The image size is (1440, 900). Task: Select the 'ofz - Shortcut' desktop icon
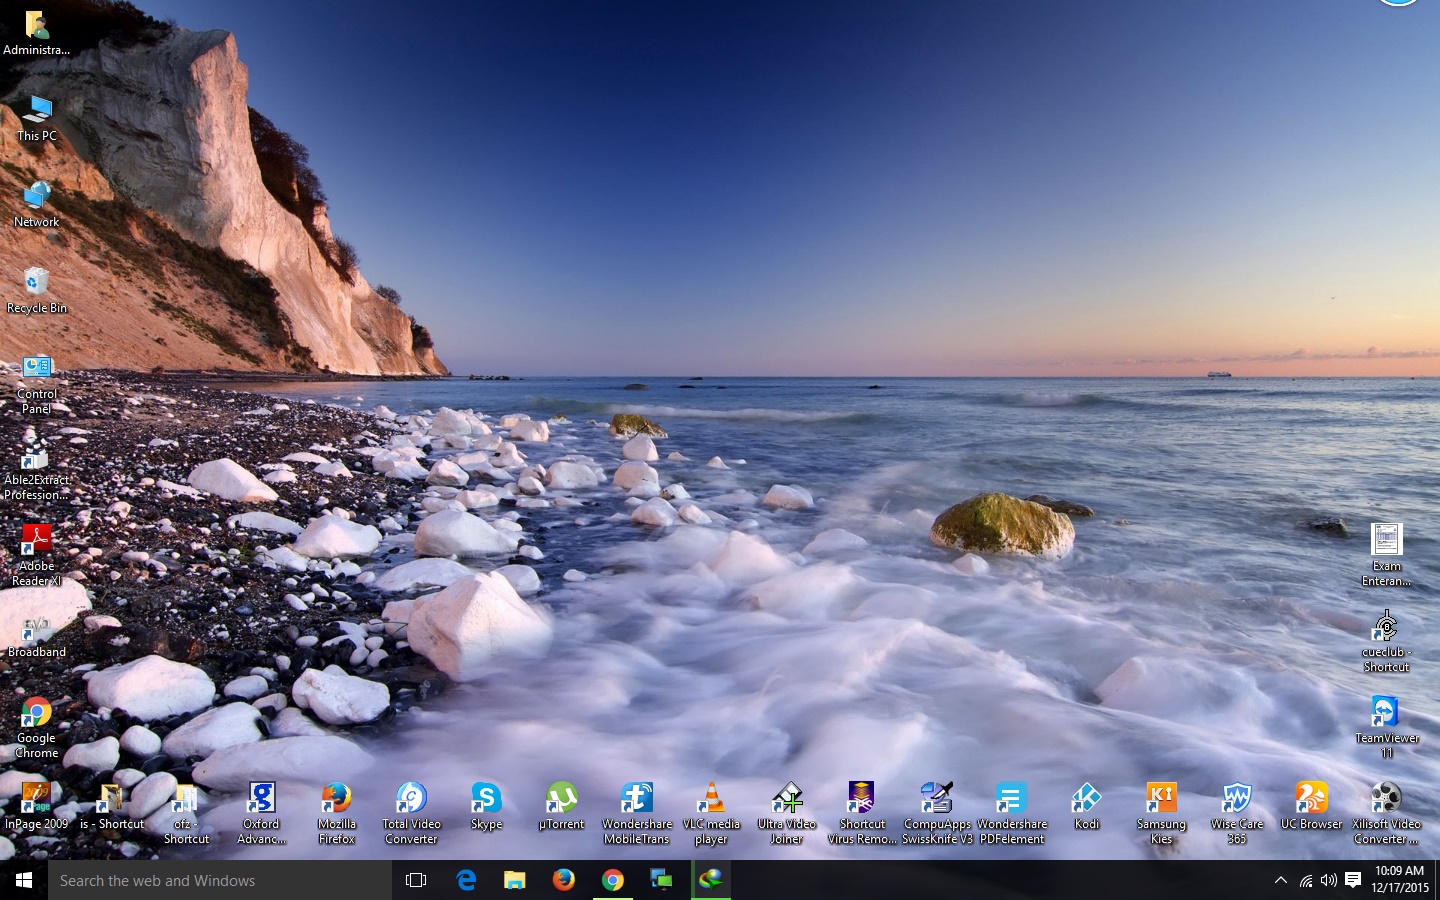(186, 815)
